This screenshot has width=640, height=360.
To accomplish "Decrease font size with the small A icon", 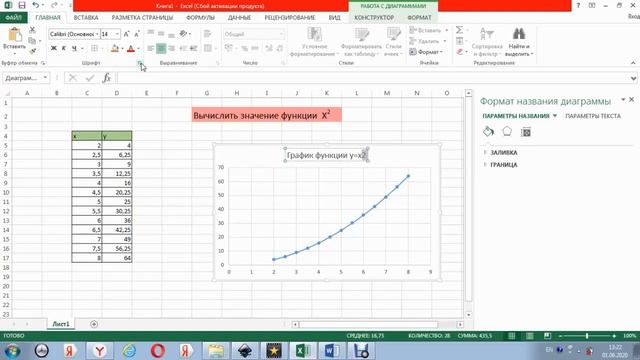I will pyautogui.click(x=136, y=34).
